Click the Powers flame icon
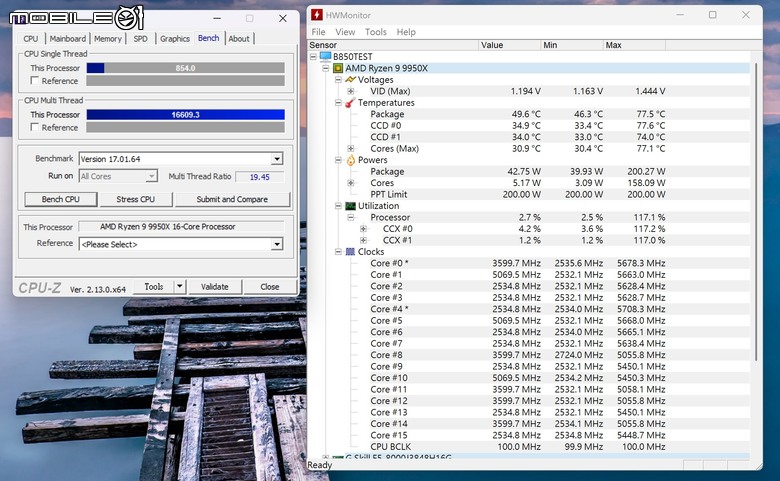This screenshot has height=481, width=780. click(x=350, y=160)
